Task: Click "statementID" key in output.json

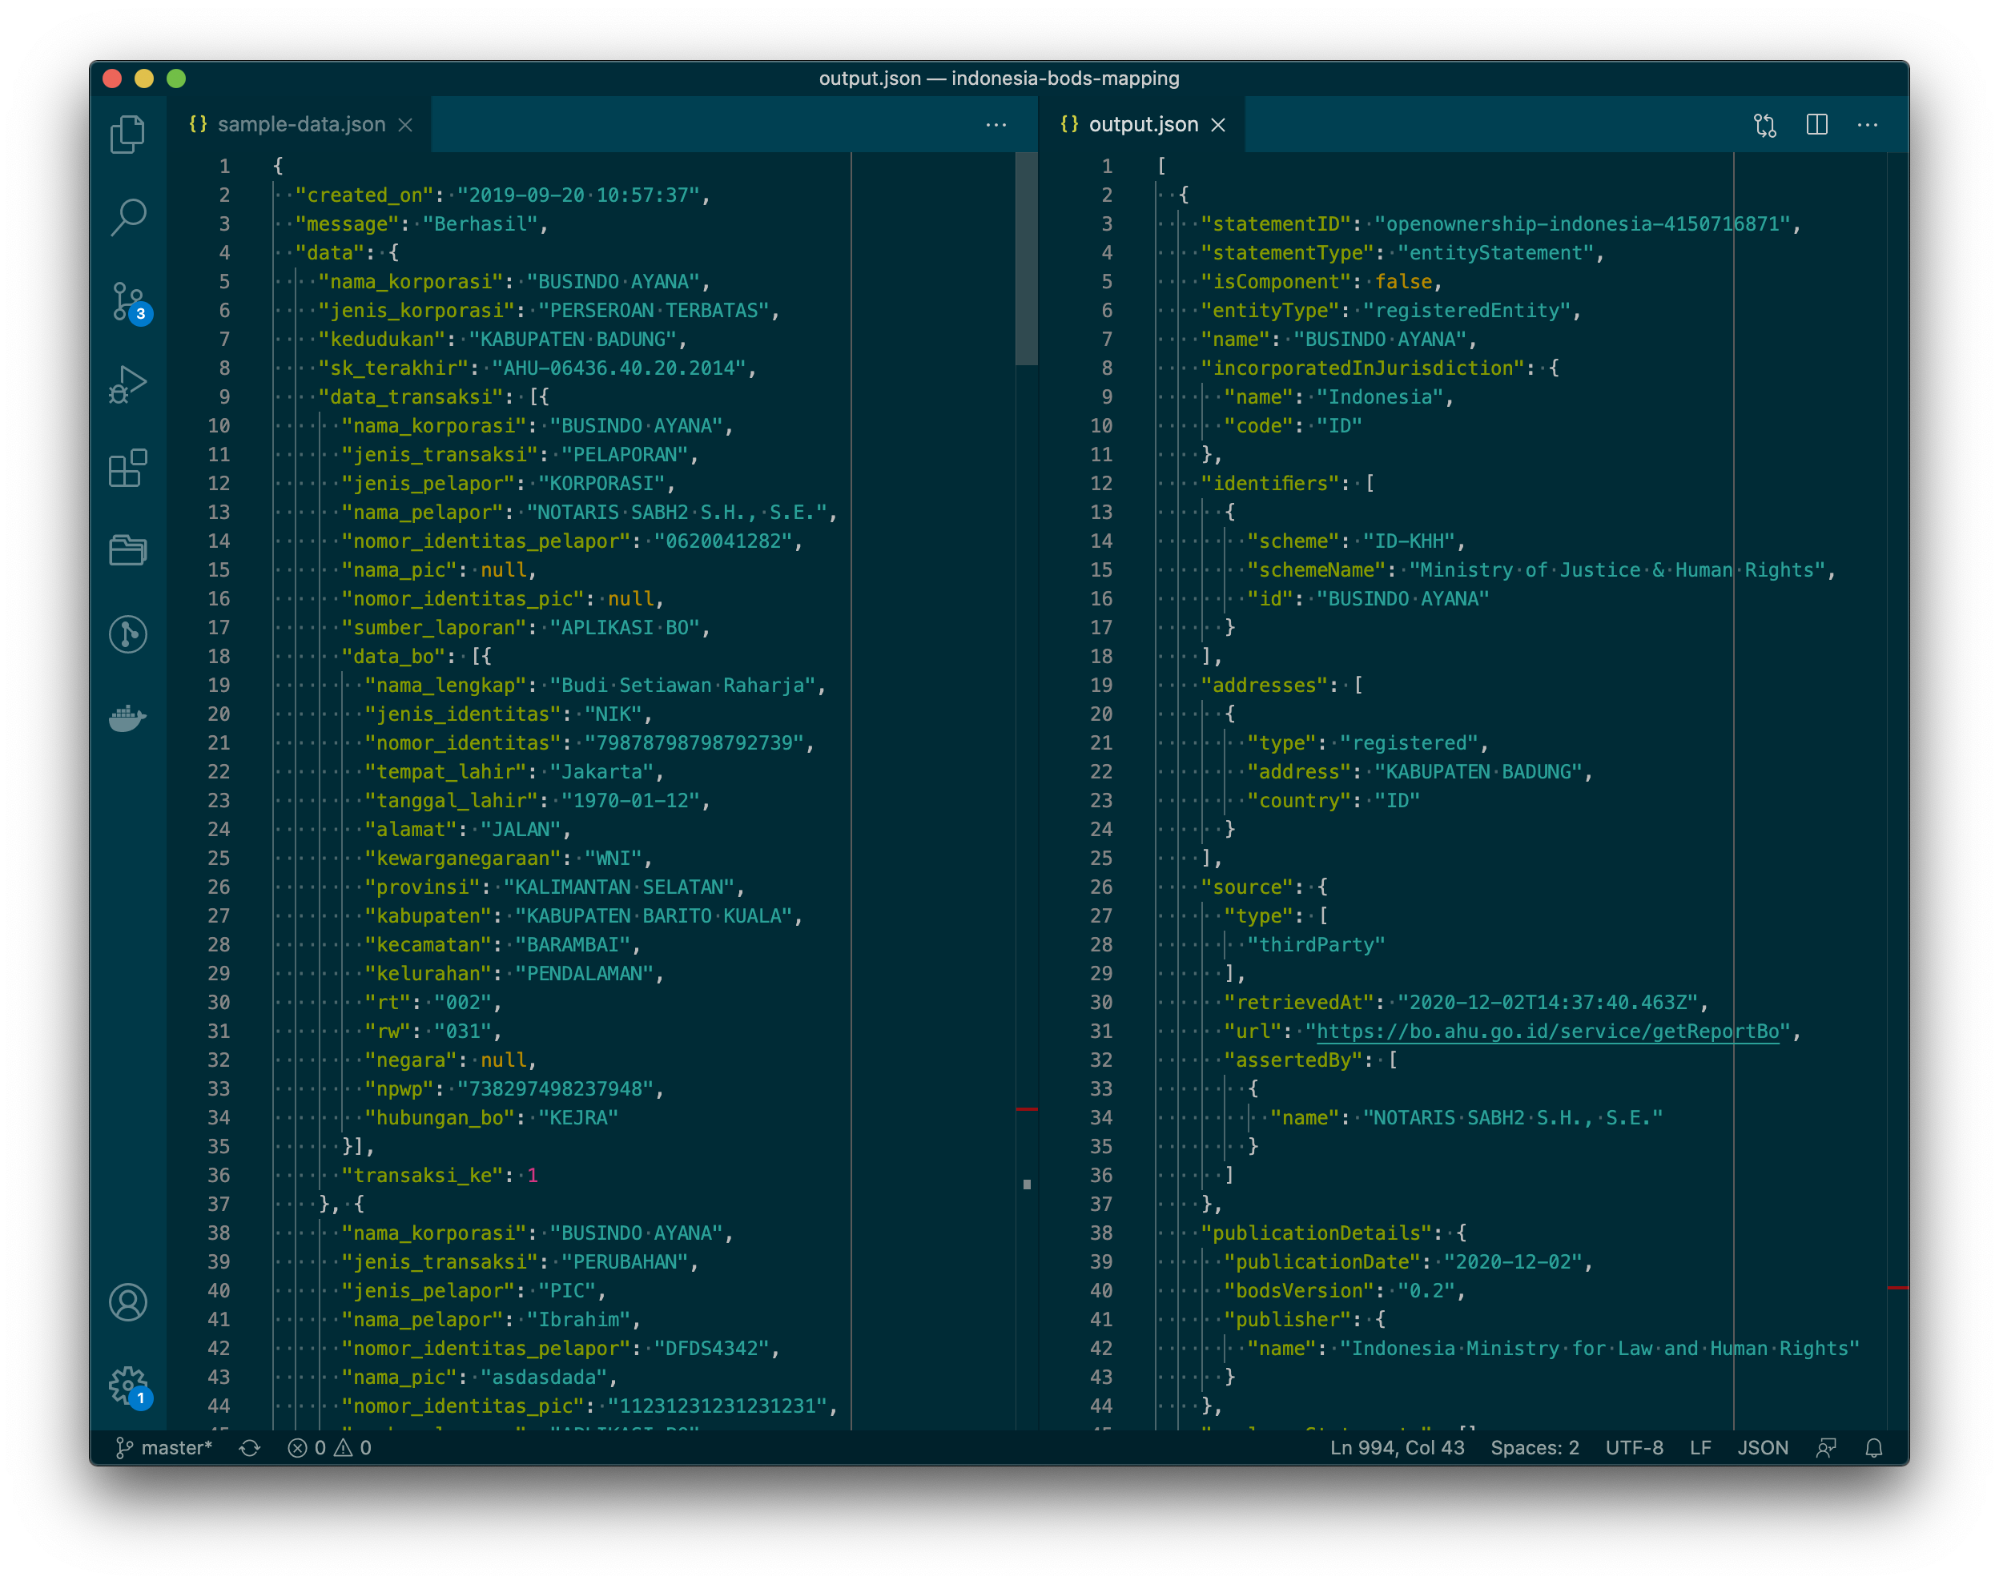Action: click(1275, 224)
